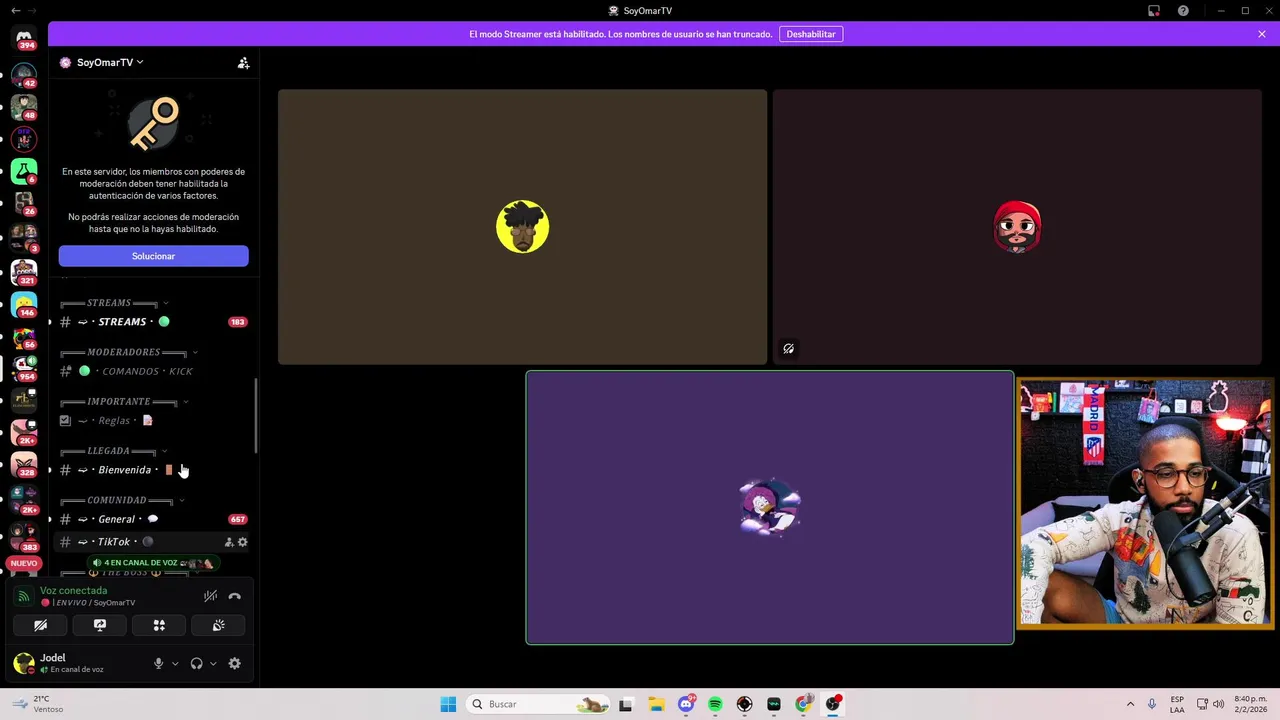Collapse the COMUNIDAD category
The width and height of the screenshot is (1280, 720).
[122, 500]
